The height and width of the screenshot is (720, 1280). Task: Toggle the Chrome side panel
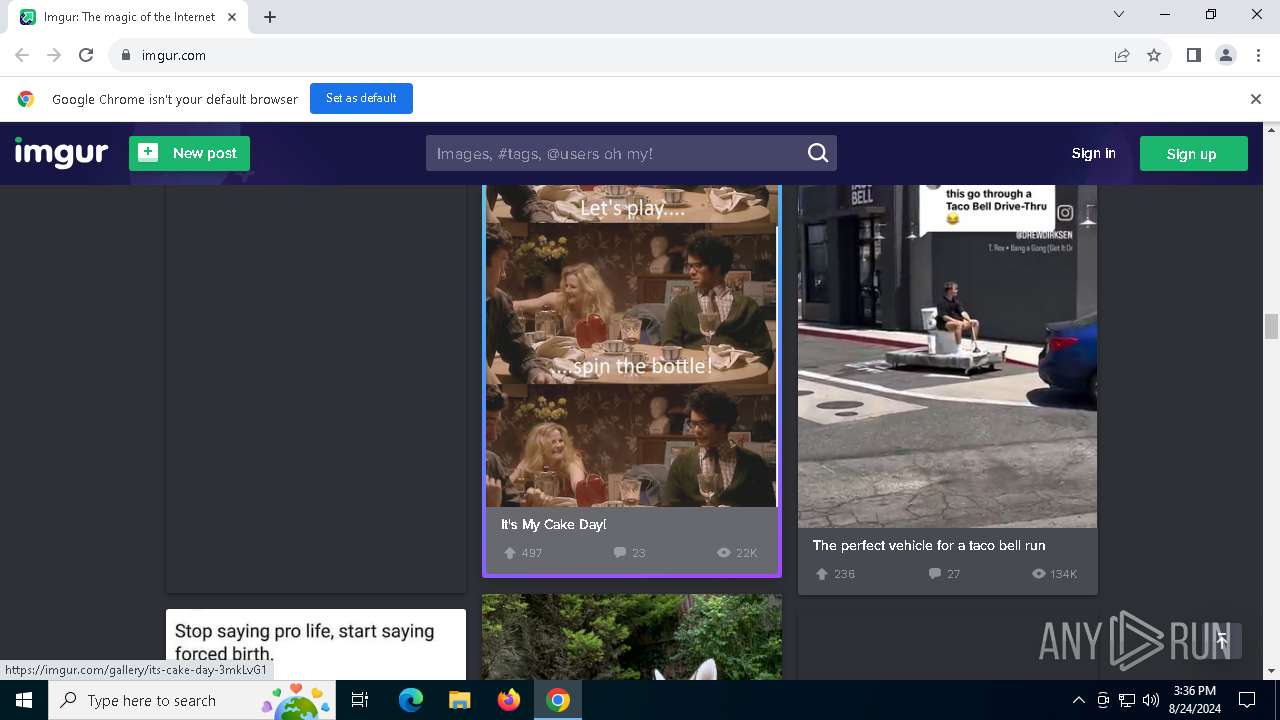tap(1193, 55)
